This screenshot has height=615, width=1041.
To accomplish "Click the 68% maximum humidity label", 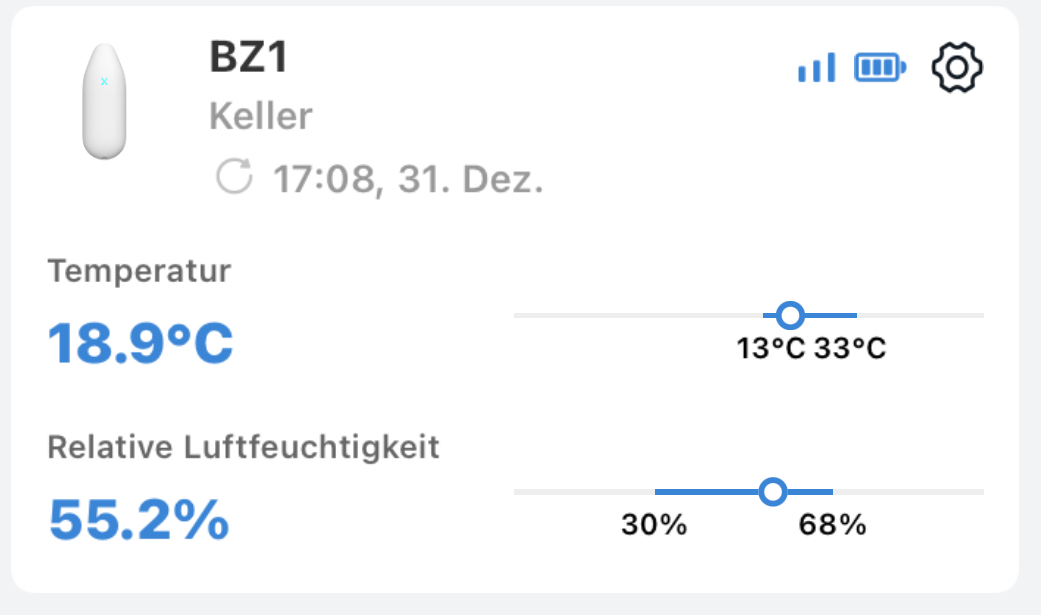I will click(832, 525).
